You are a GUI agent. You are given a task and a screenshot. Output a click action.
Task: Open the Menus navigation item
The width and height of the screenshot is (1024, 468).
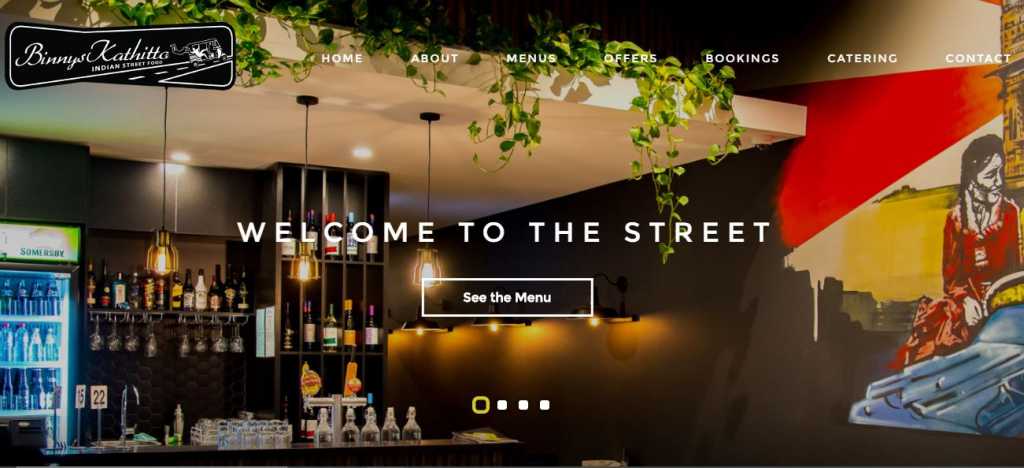[x=531, y=58]
